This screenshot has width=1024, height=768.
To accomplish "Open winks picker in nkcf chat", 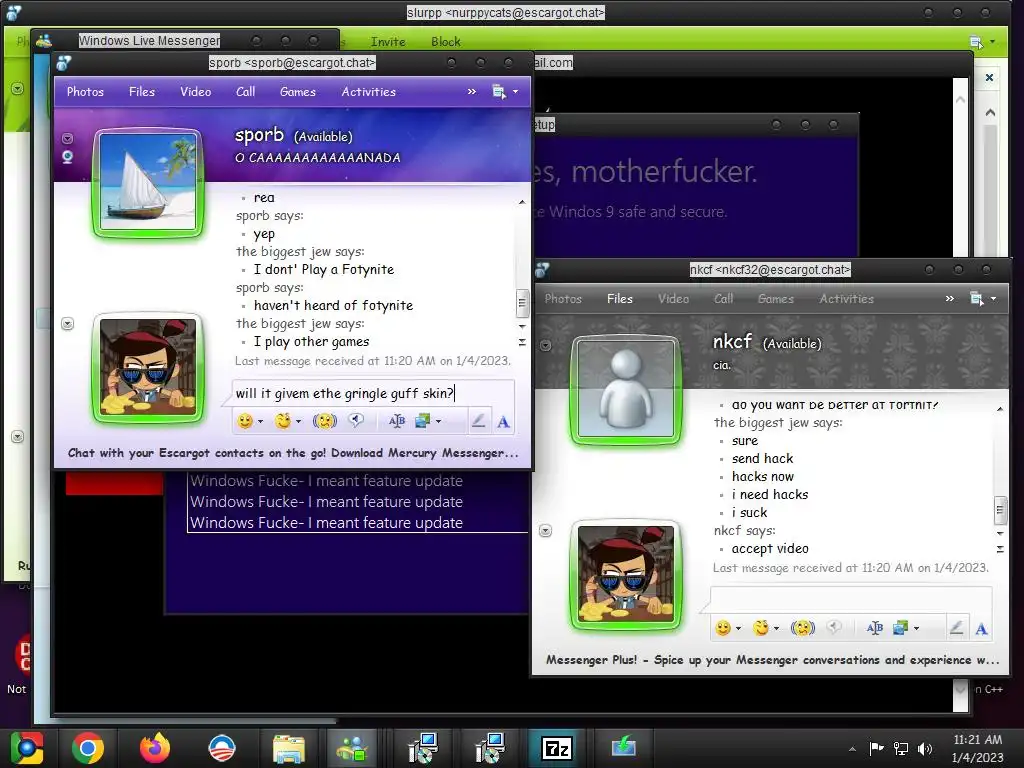I will tap(761, 628).
